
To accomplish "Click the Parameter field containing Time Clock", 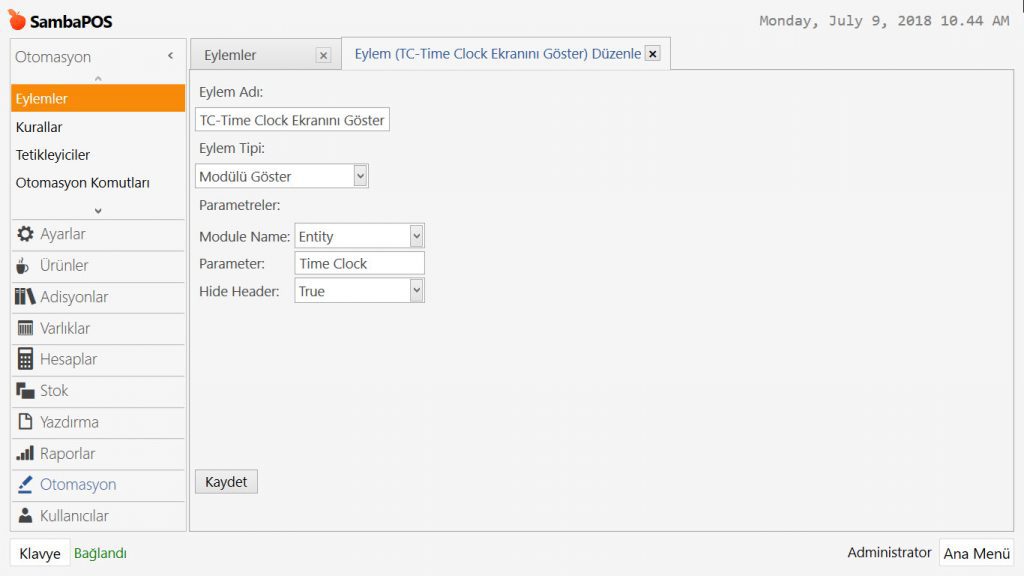I will coord(359,264).
